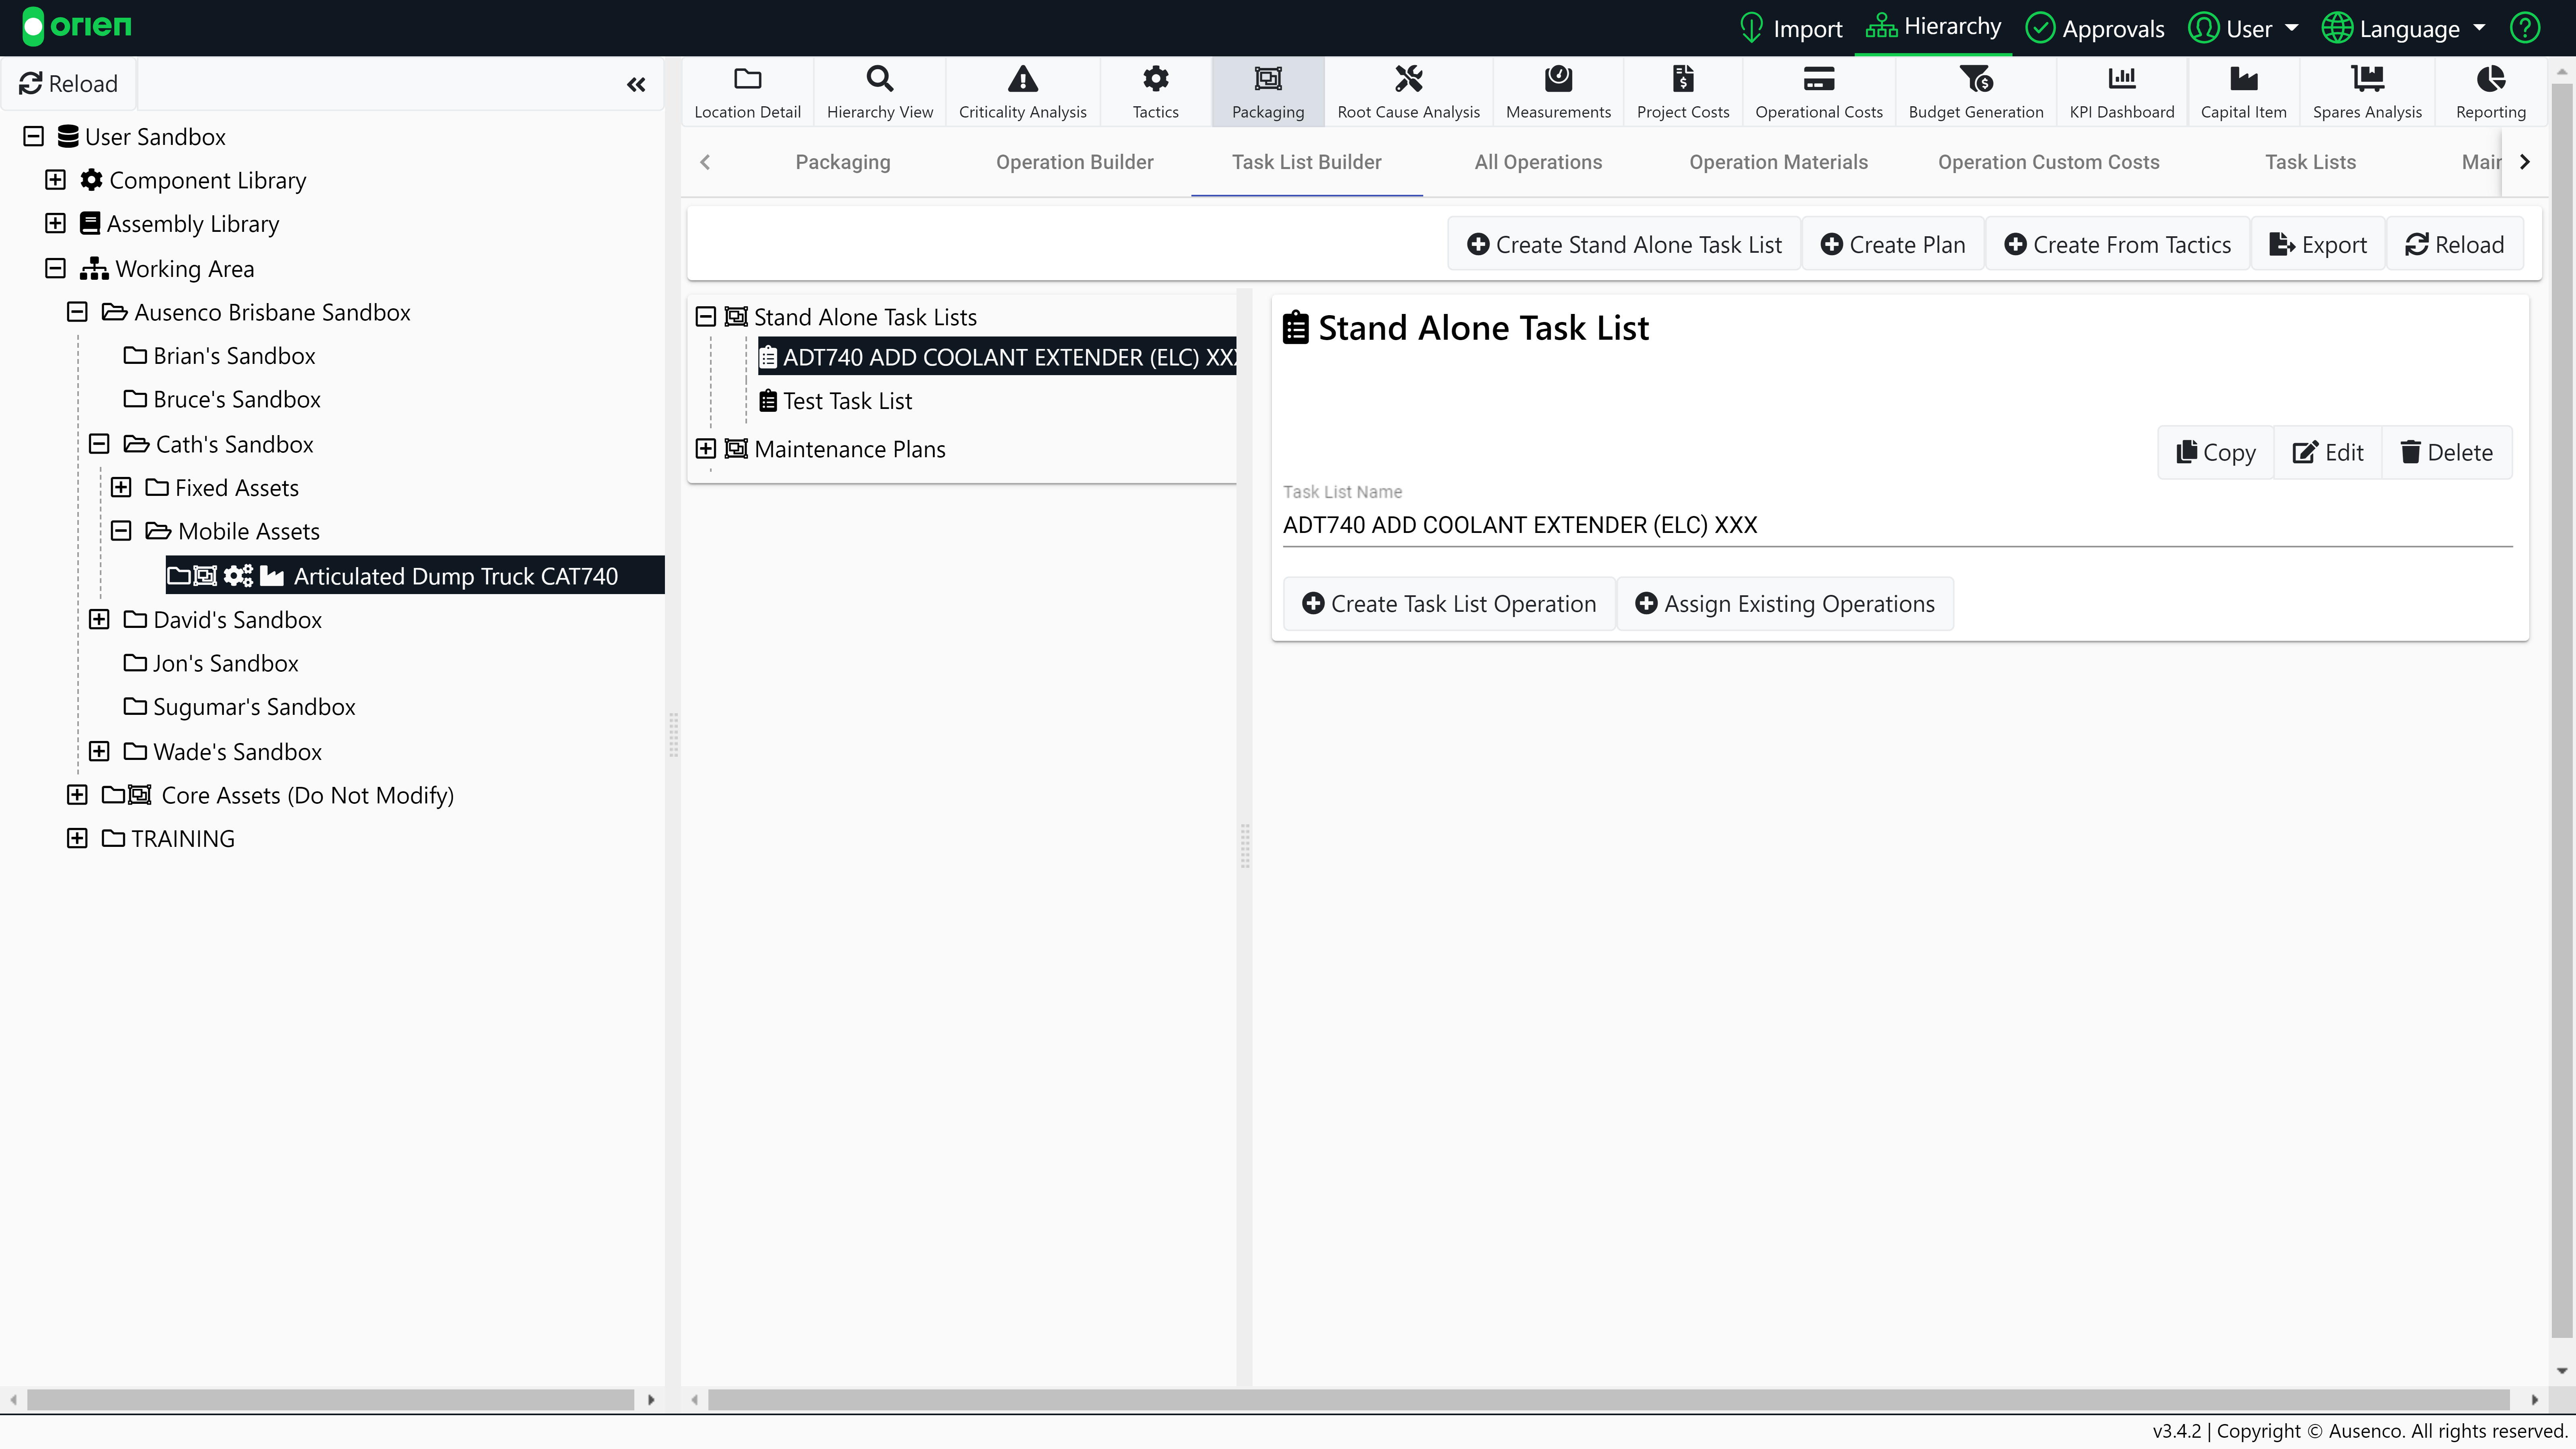Delete the stand alone task list
The height and width of the screenshot is (1449, 2576).
coord(2447,453)
